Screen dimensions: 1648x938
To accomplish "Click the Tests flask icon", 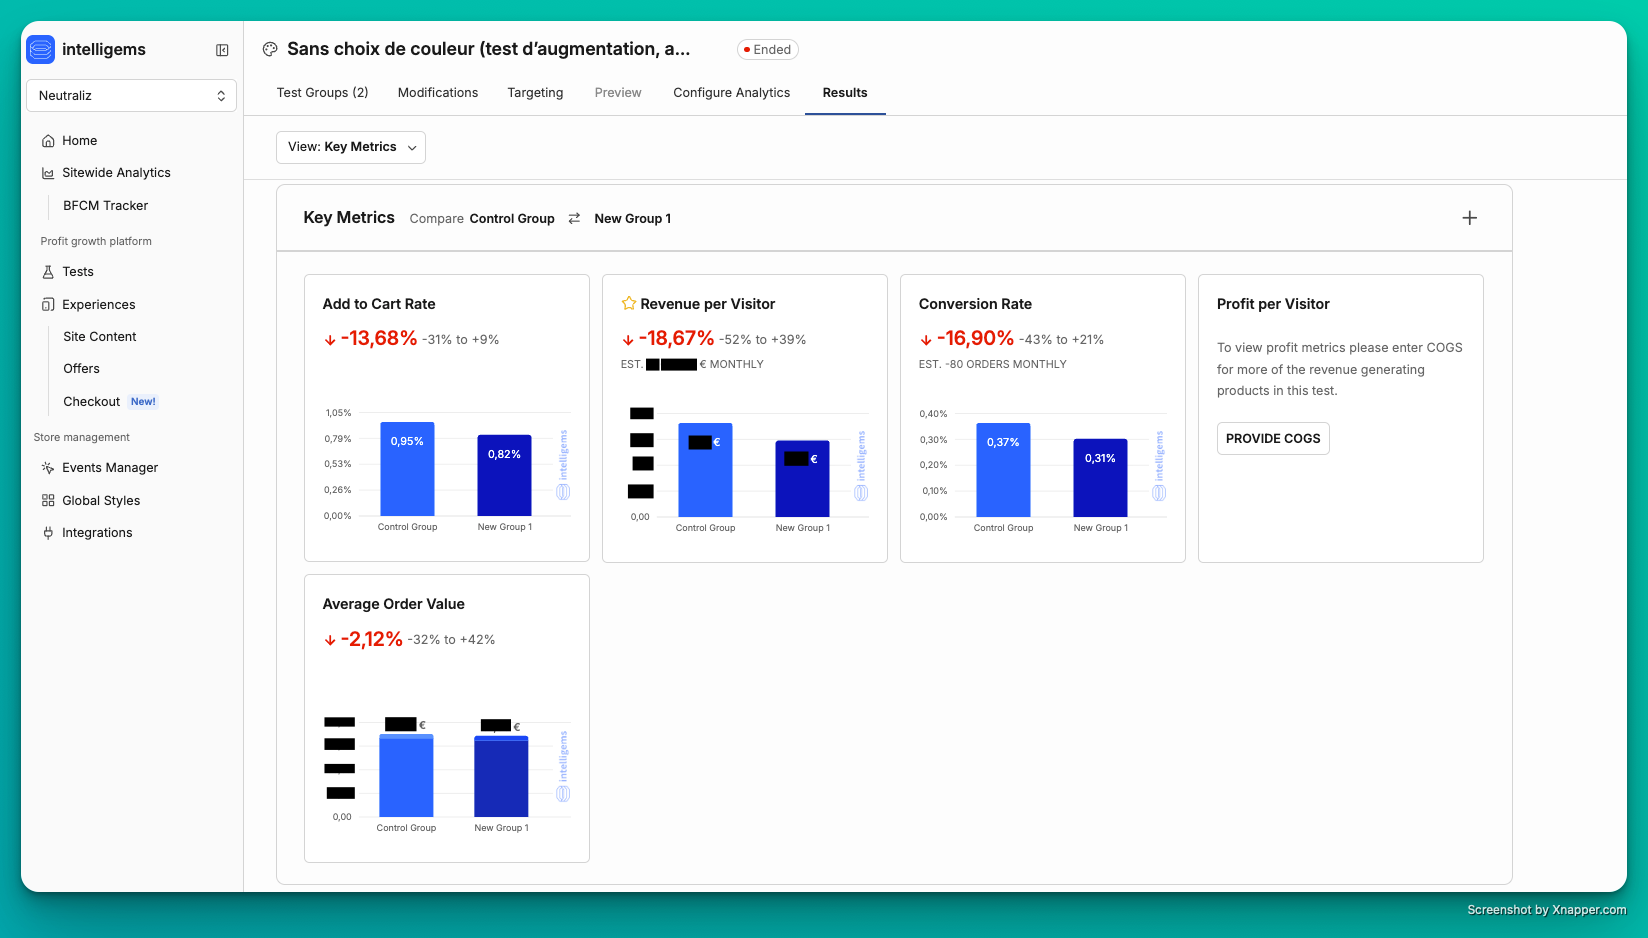I will coord(48,272).
